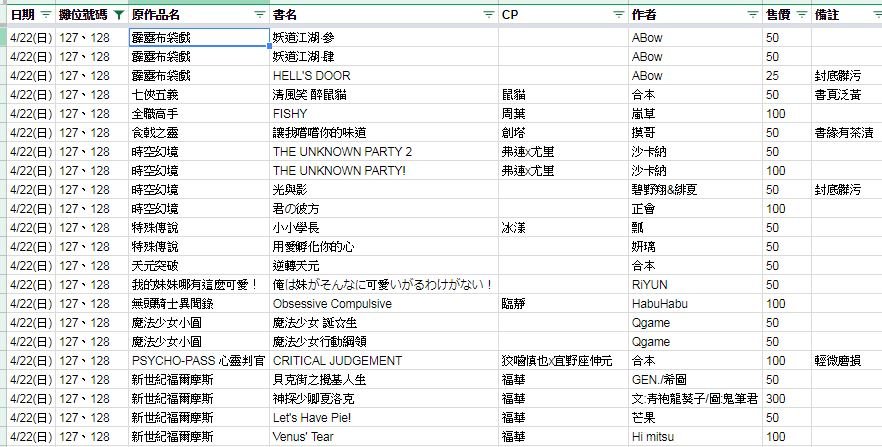The width and height of the screenshot is (882, 447).
Task: Select the 逆轉天元 cell
Action: click(x=384, y=265)
